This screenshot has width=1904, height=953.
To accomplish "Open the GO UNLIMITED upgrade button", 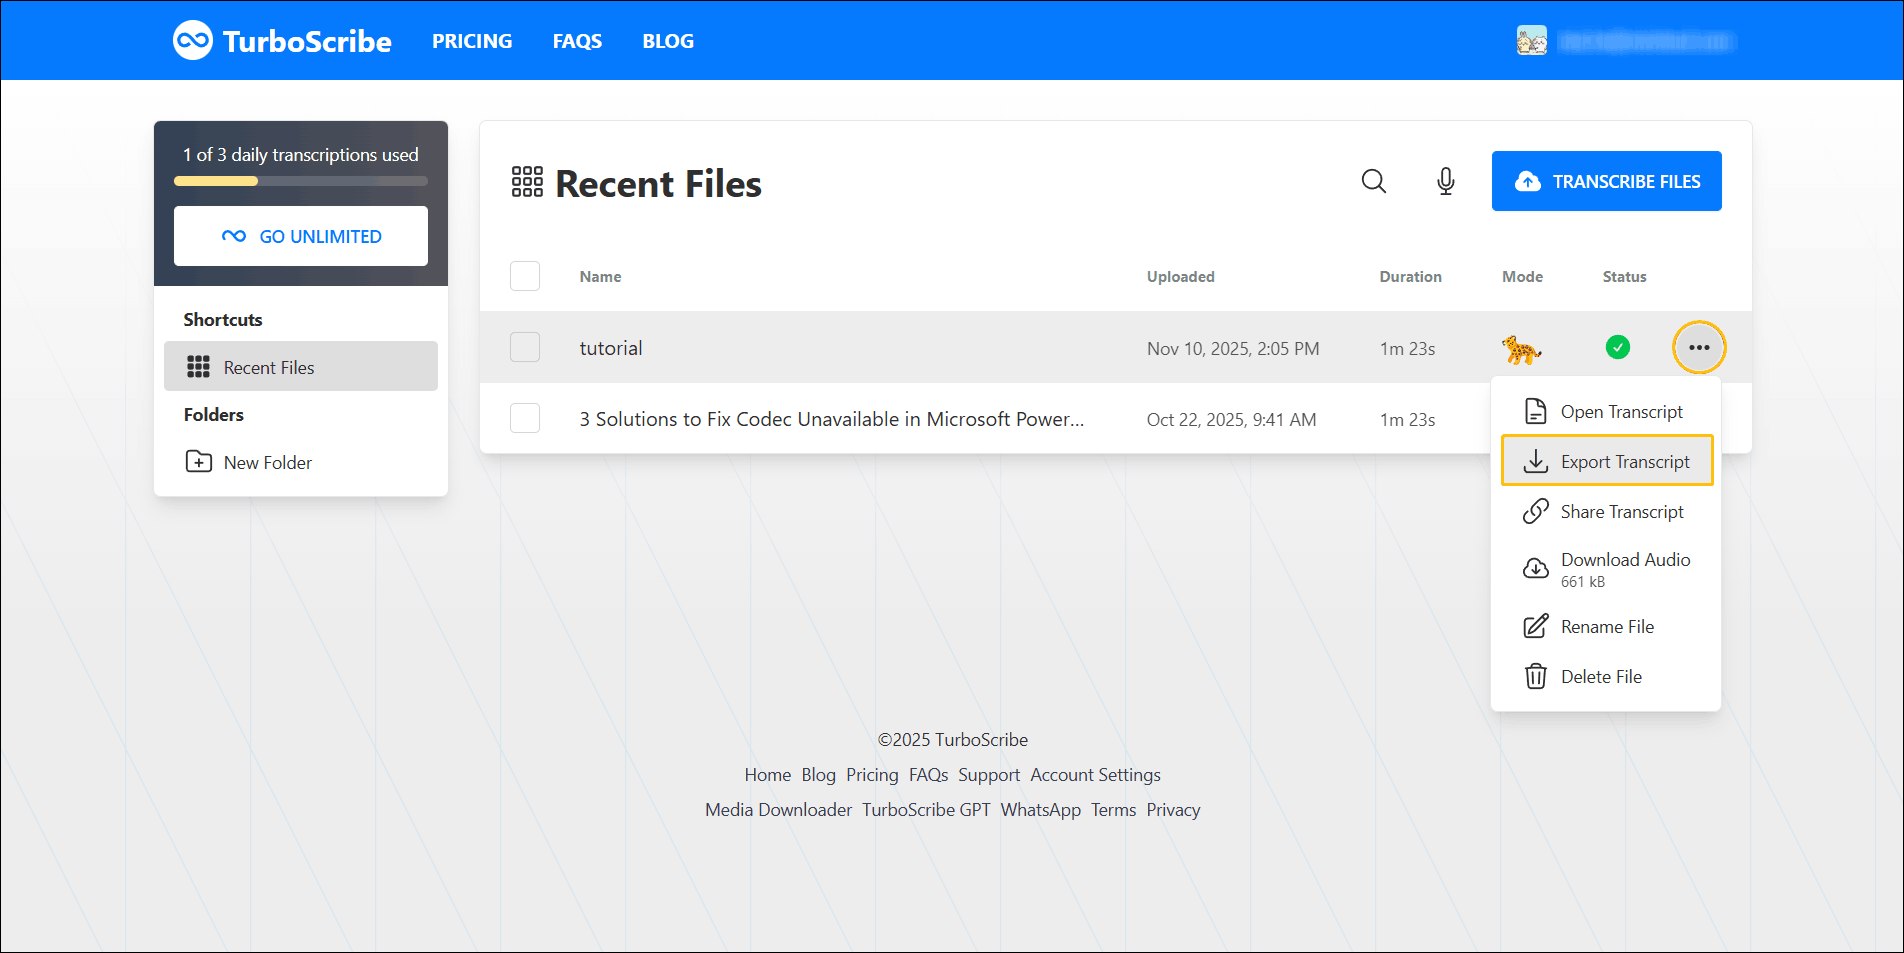I will (300, 236).
